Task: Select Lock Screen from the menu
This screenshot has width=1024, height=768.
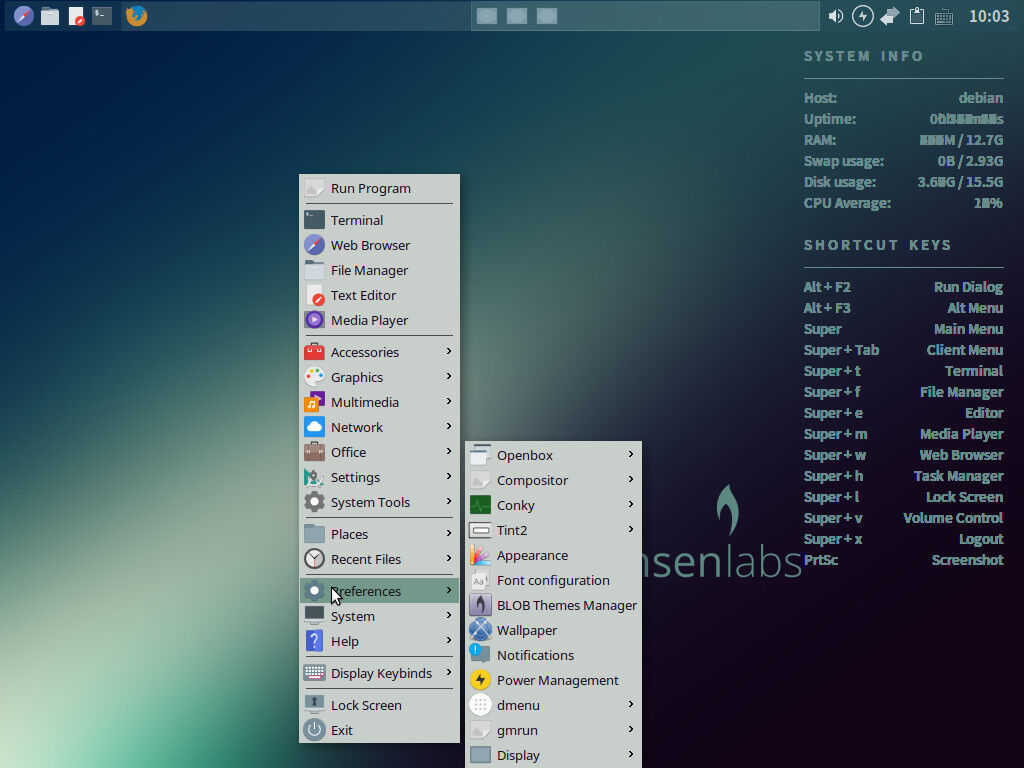Action: click(379, 705)
